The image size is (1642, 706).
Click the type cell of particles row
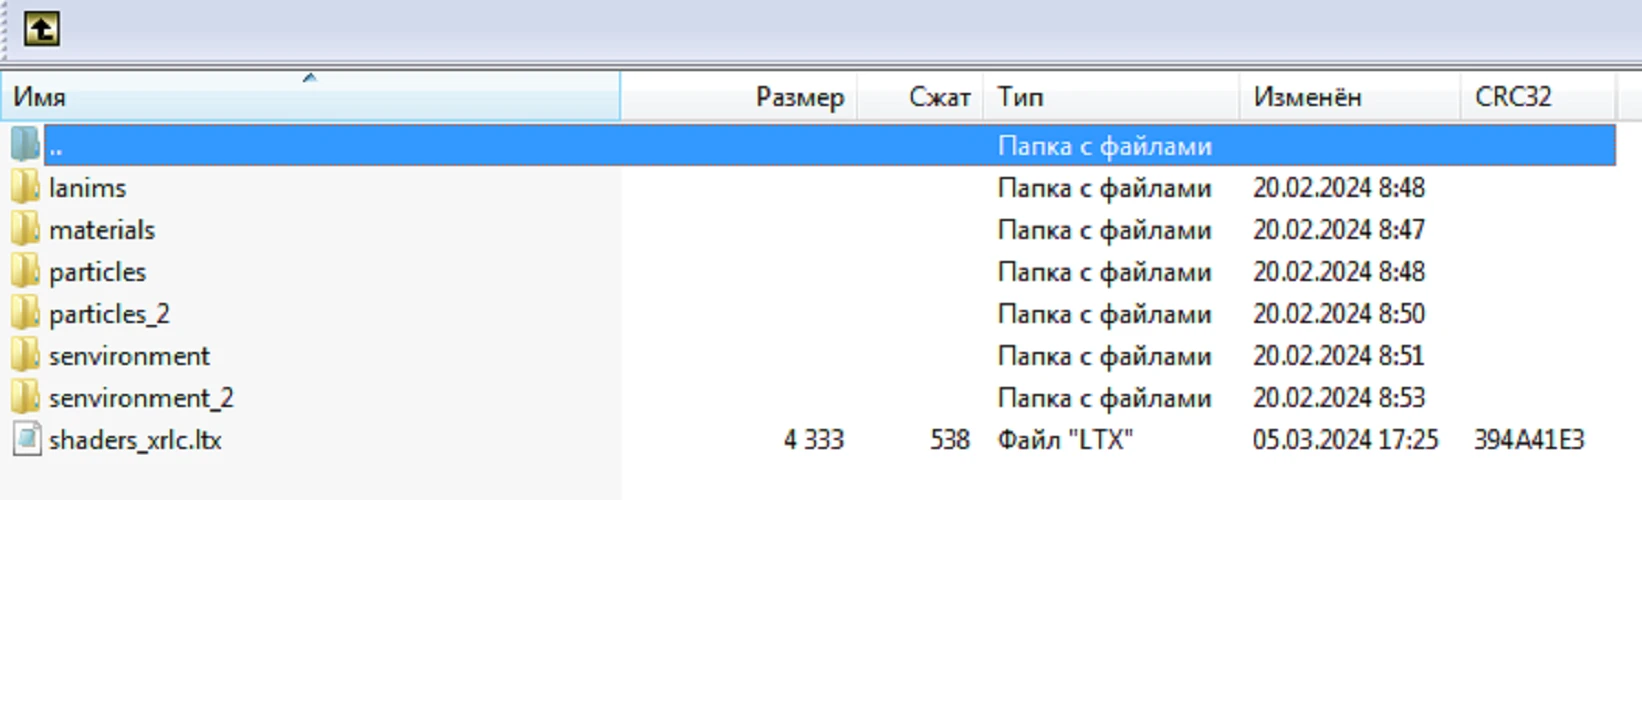[x=1105, y=272]
